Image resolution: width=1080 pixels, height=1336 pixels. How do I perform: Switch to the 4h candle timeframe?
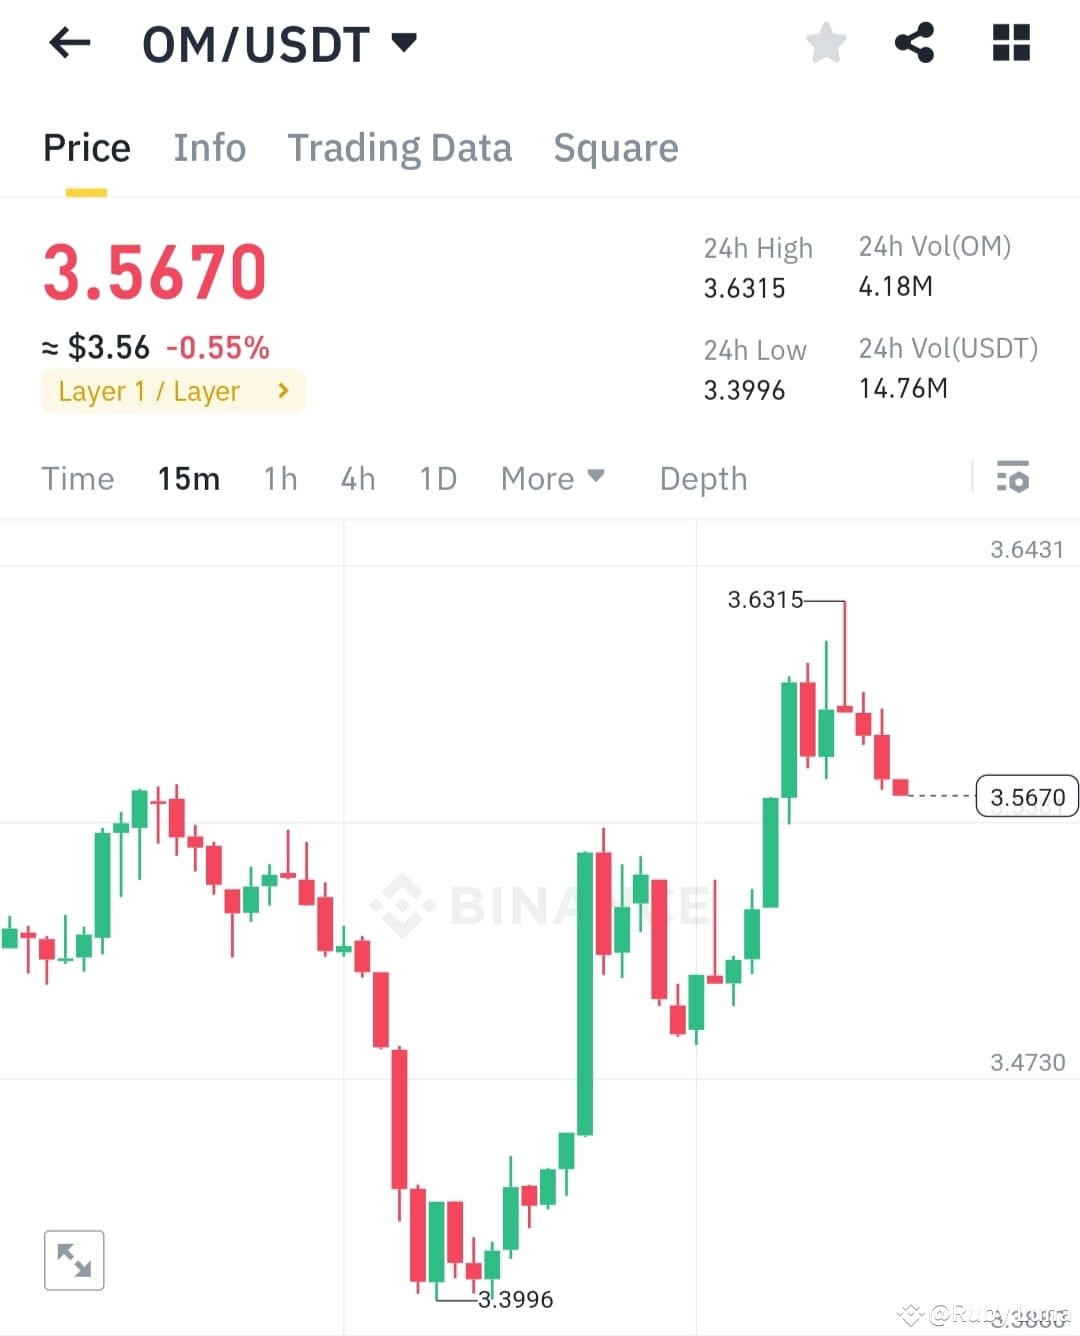357,478
